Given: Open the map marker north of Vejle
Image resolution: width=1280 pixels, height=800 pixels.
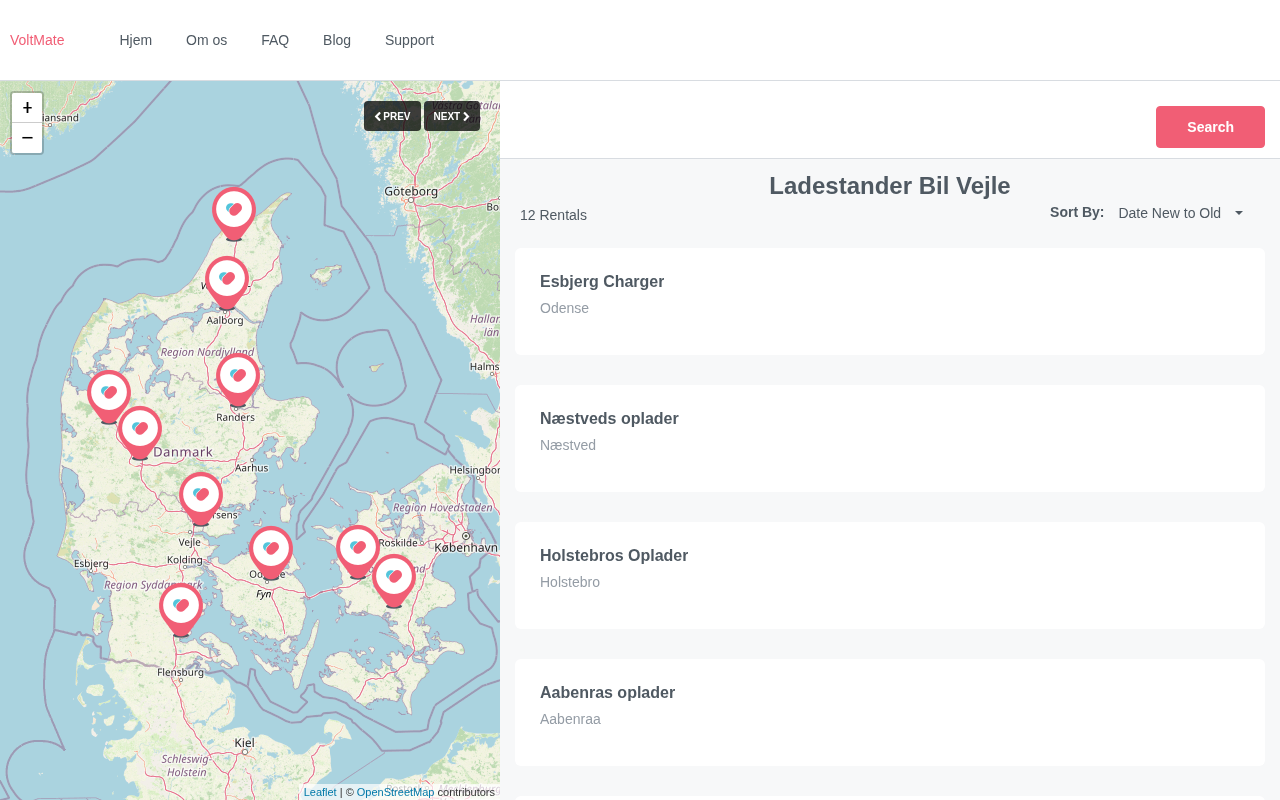Looking at the screenshot, I should [201, 498].
